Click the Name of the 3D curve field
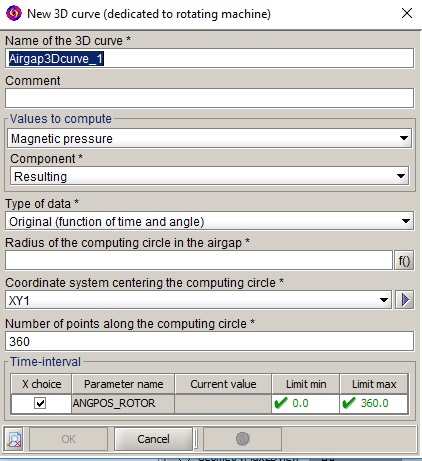This screenshot has width=422, height=461. tap(209, 58)
